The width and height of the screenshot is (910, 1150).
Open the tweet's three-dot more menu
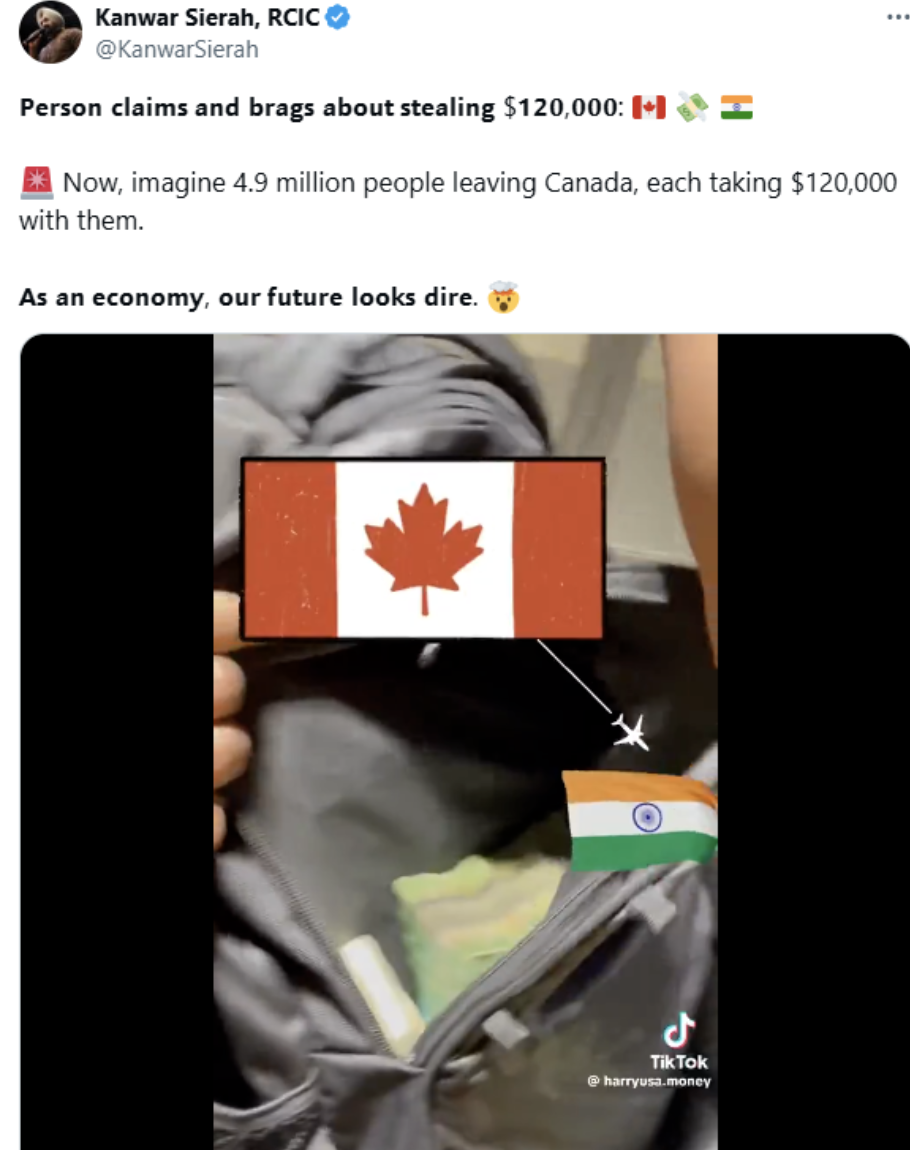click(x=898, y=17)
